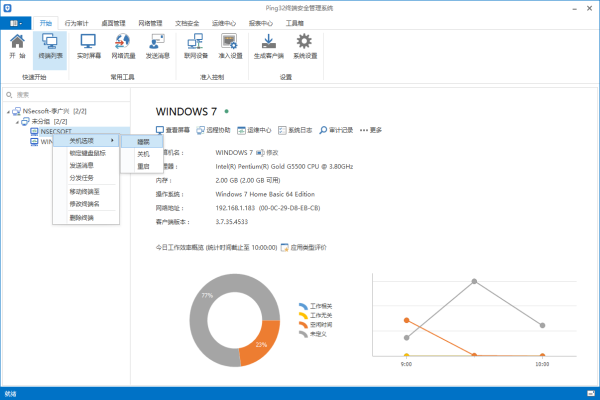Screen dimensions: 600x400
Task: Click the Windows 7 Home Basic 64 Edition text
Action: click(265, 194)
